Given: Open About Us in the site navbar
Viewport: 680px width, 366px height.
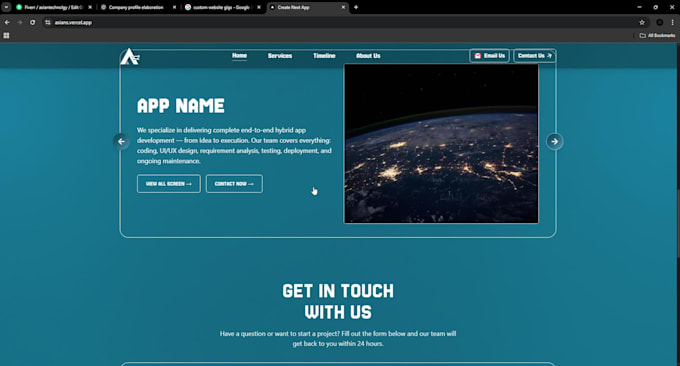Looking at the screenshot, I should coord(368,56).
